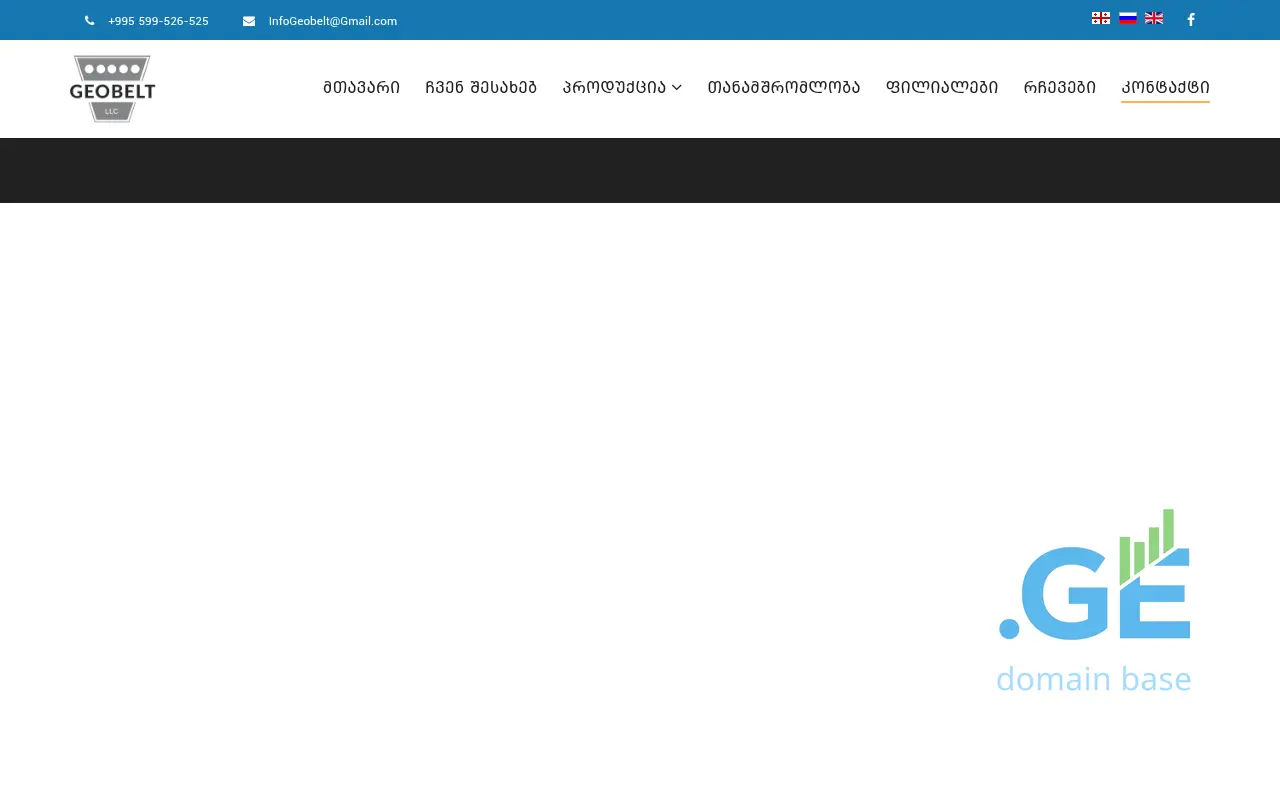Call the number +995 599-526-525
Screen dimensions: 1280x800
158,21
